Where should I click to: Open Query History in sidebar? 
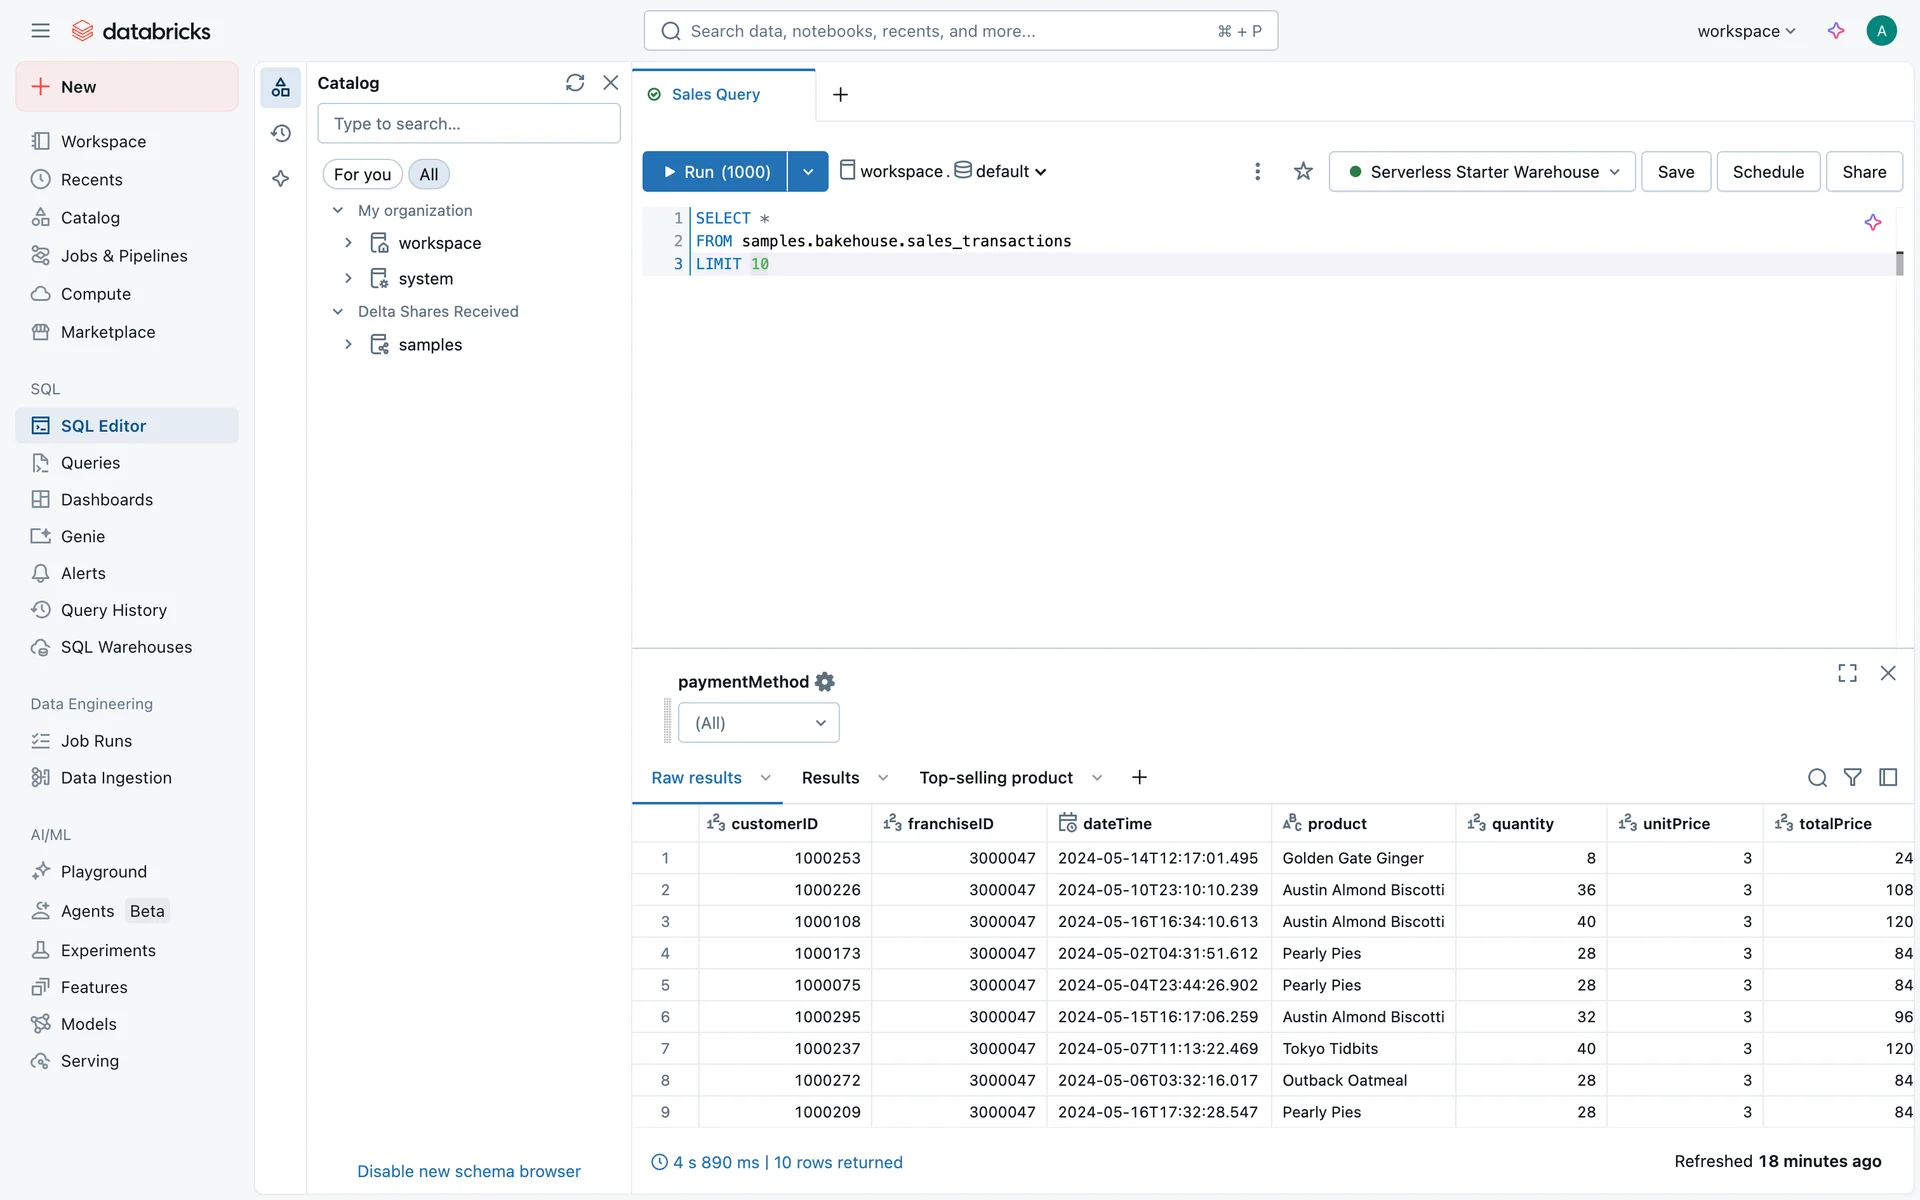point(113,610)
